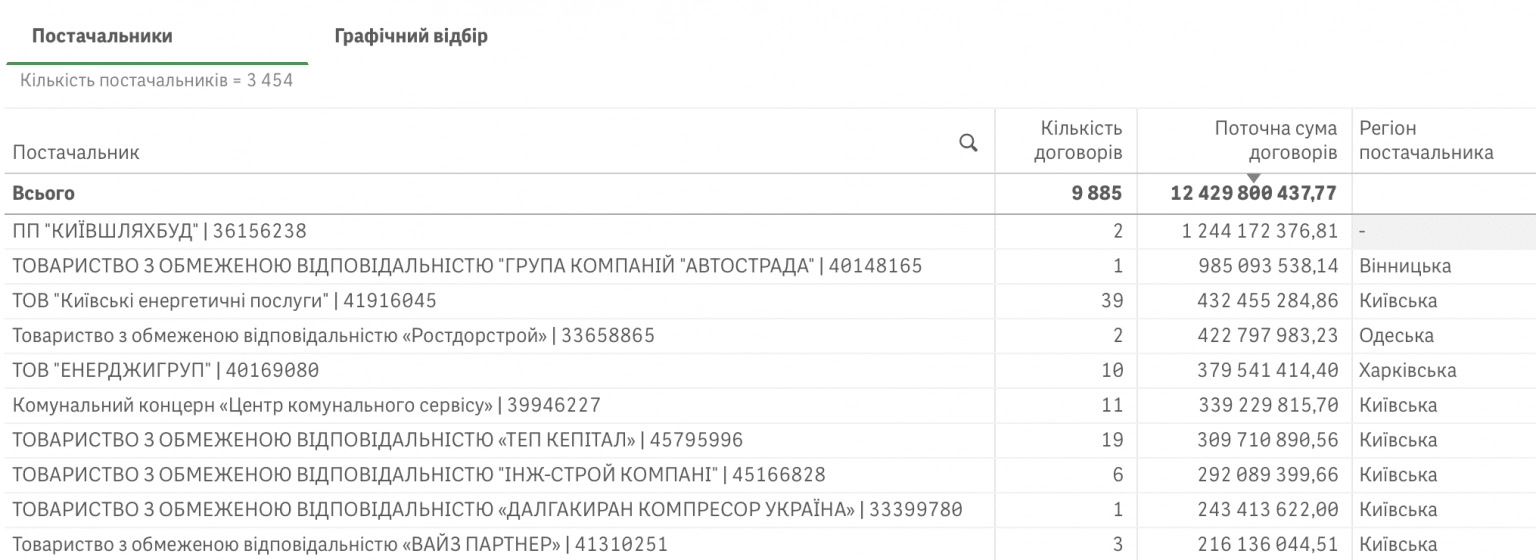This screenshot has height=560, width=1536.
Task: Click the total contracts count 9 885
Action: click(x=1097, y=193)
